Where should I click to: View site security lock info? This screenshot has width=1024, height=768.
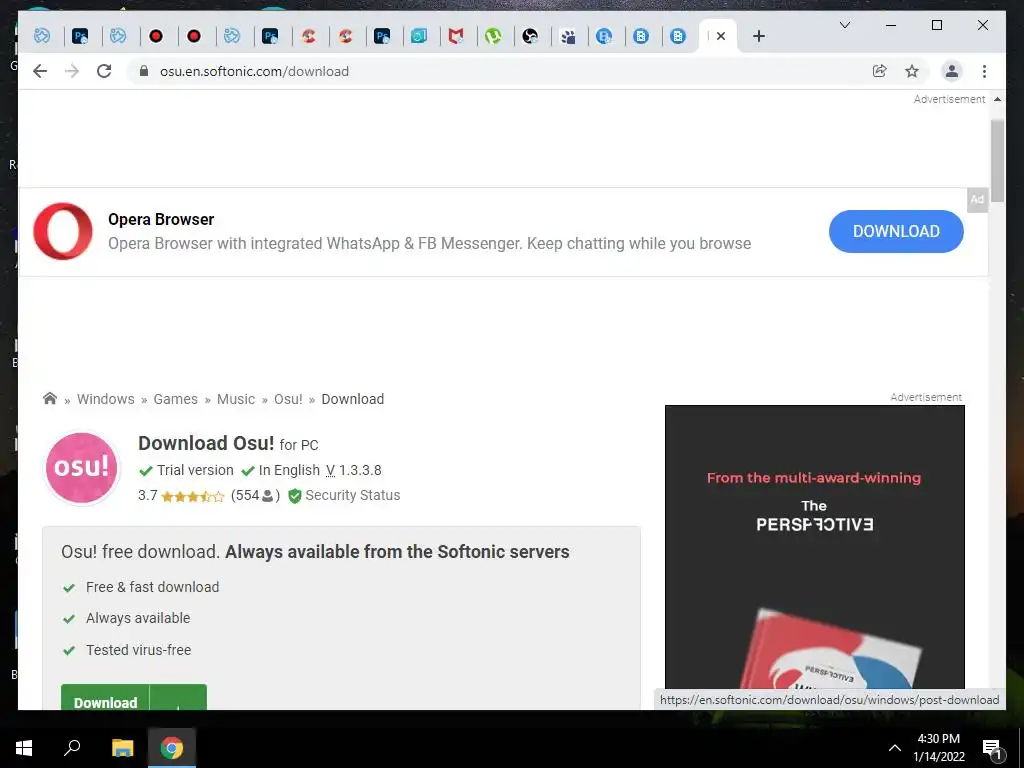tap(144, 71)
